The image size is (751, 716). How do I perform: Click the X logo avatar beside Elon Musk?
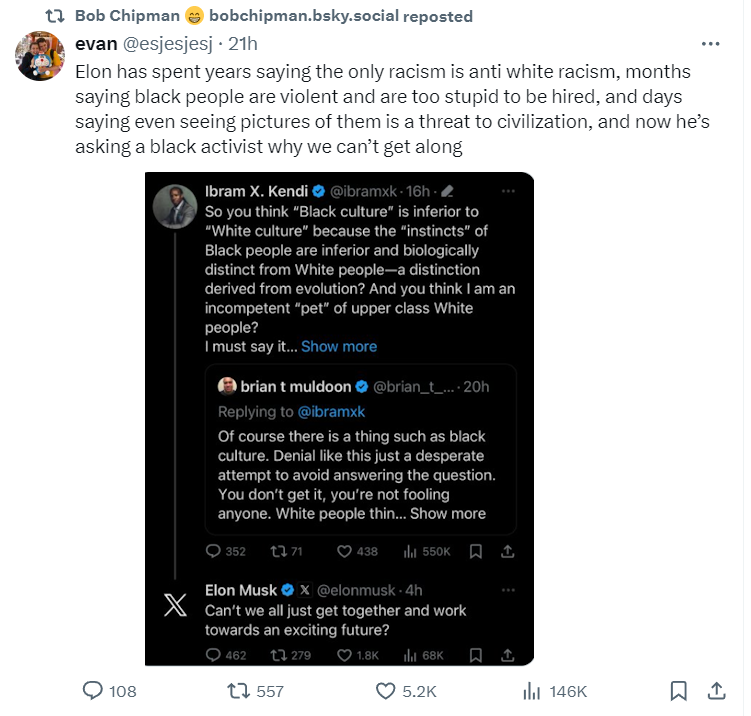174,609
